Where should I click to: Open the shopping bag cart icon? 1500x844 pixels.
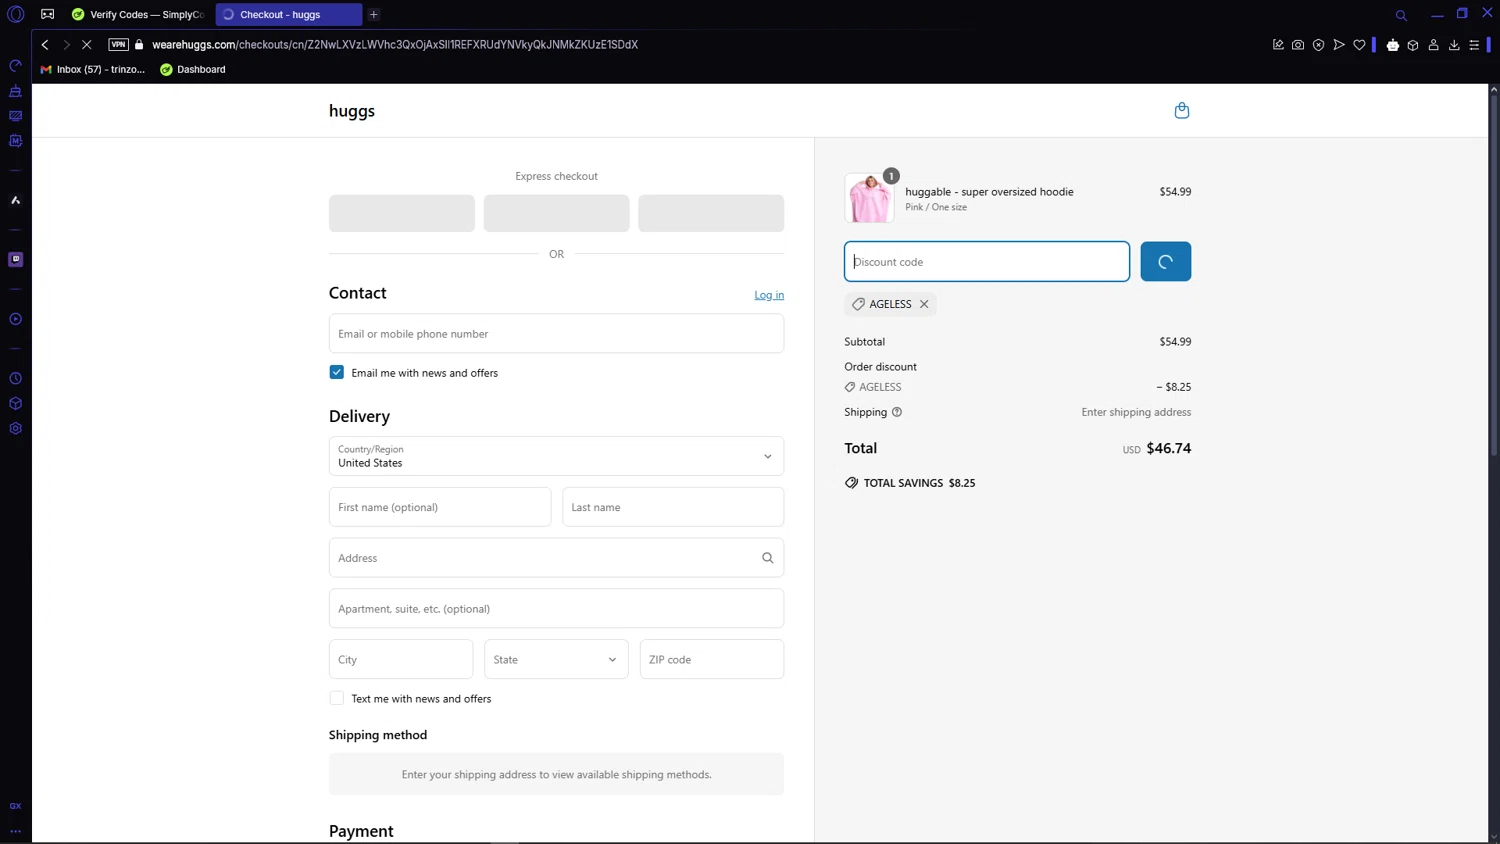1181,110
